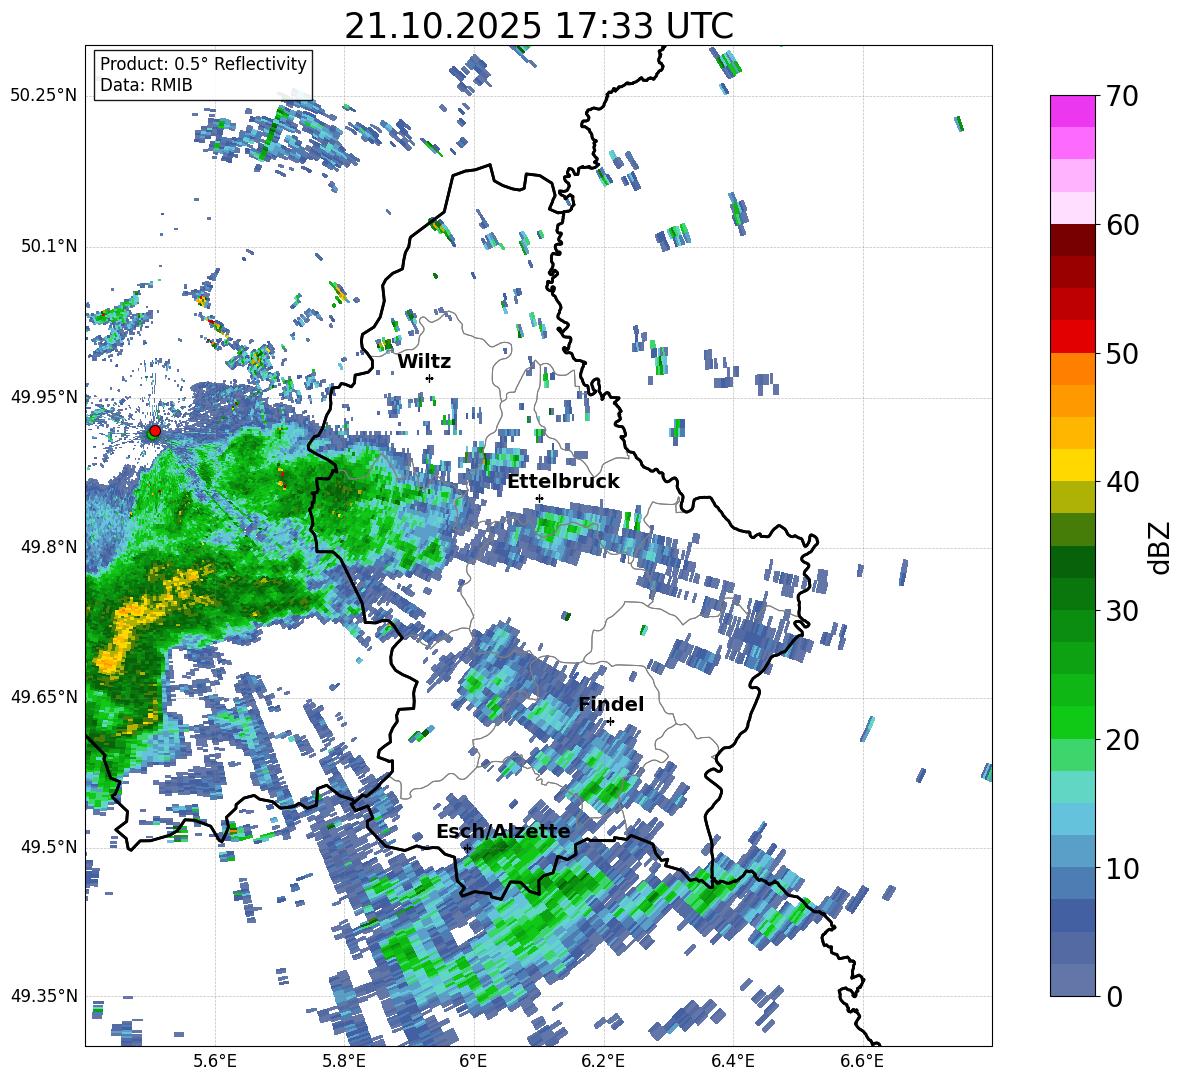
Task: Click the 6.6°E longitude label
Action: pos(862,1061)
